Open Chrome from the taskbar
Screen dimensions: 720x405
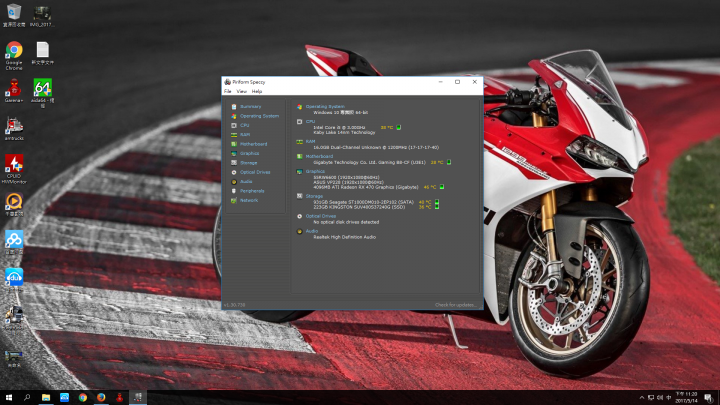click(x=83, y=398)
